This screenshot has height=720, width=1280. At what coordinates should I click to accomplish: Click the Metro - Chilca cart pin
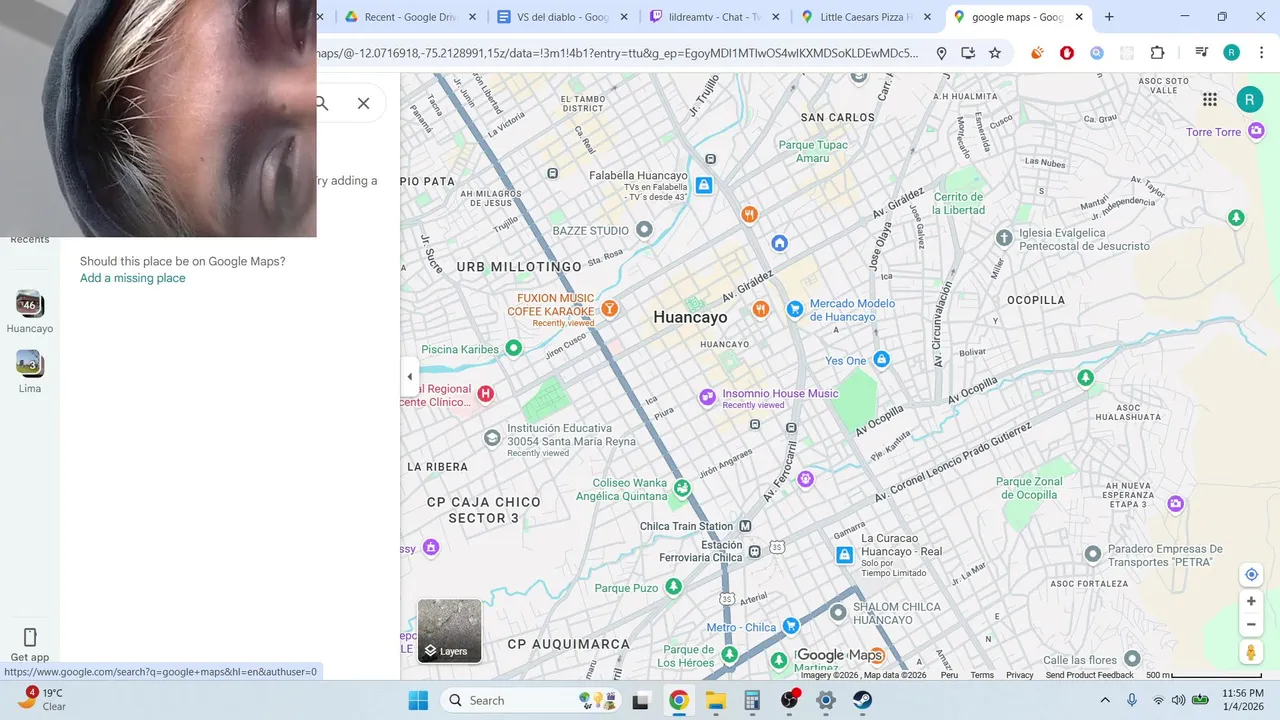[x=791, y=626]
